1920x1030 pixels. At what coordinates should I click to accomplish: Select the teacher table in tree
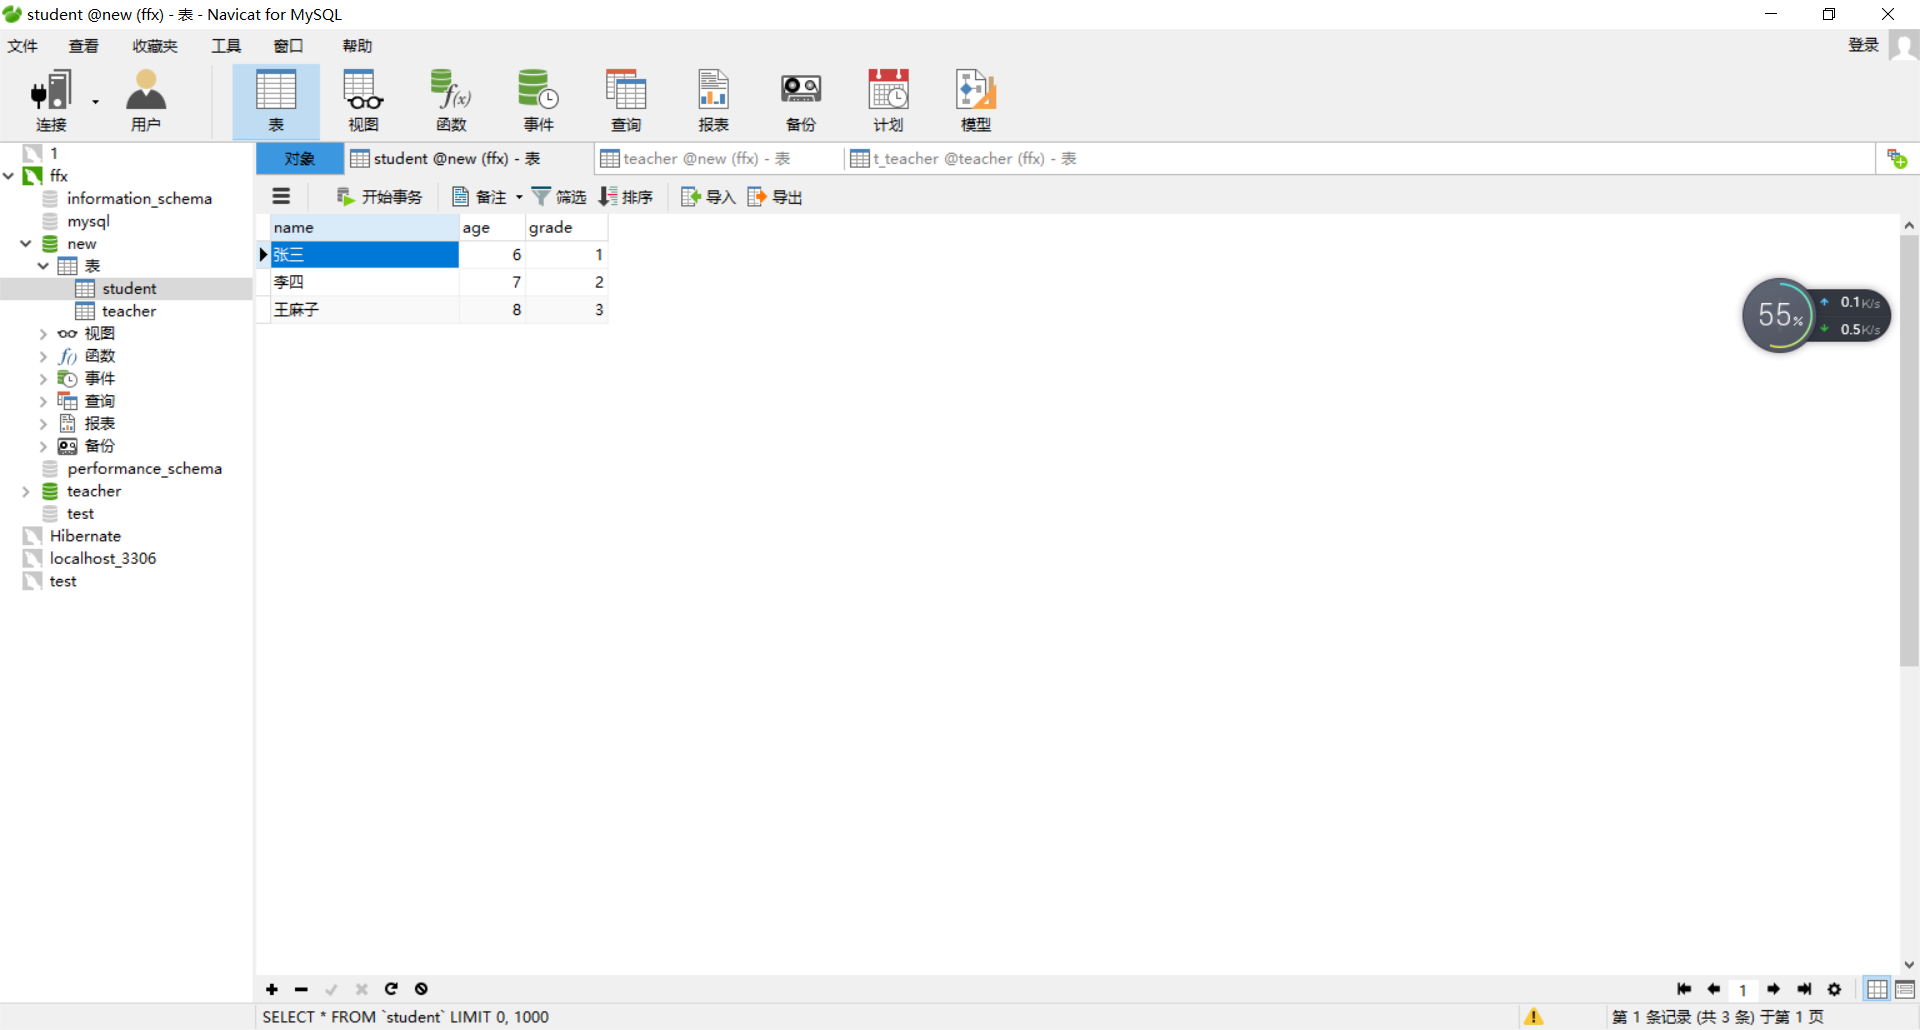(x=128, y=311)
